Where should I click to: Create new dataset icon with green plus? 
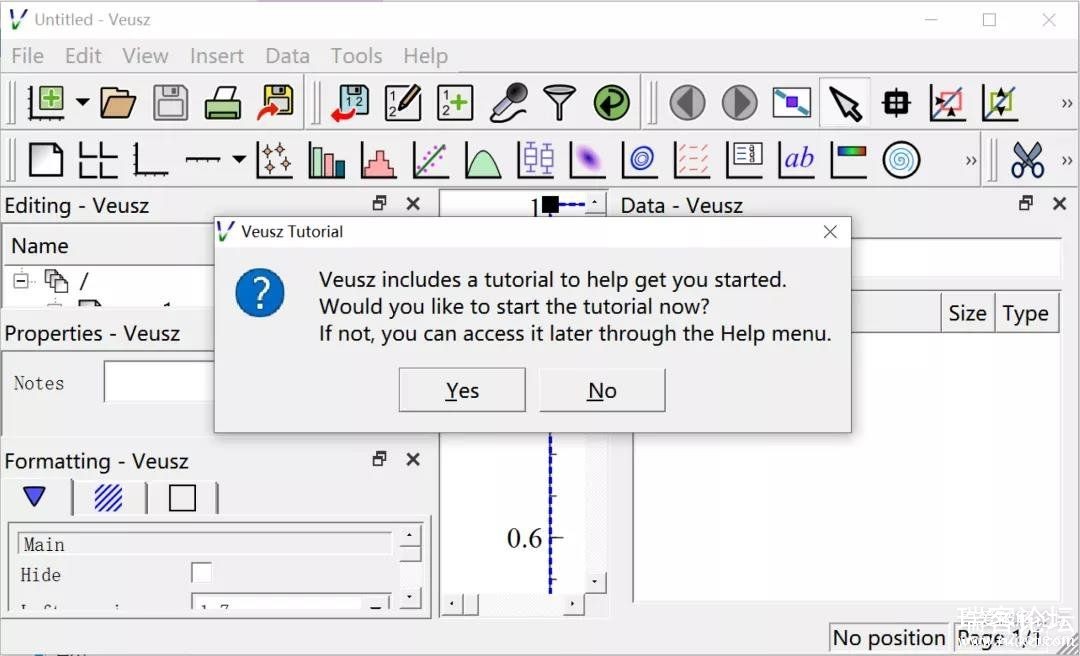455,103
